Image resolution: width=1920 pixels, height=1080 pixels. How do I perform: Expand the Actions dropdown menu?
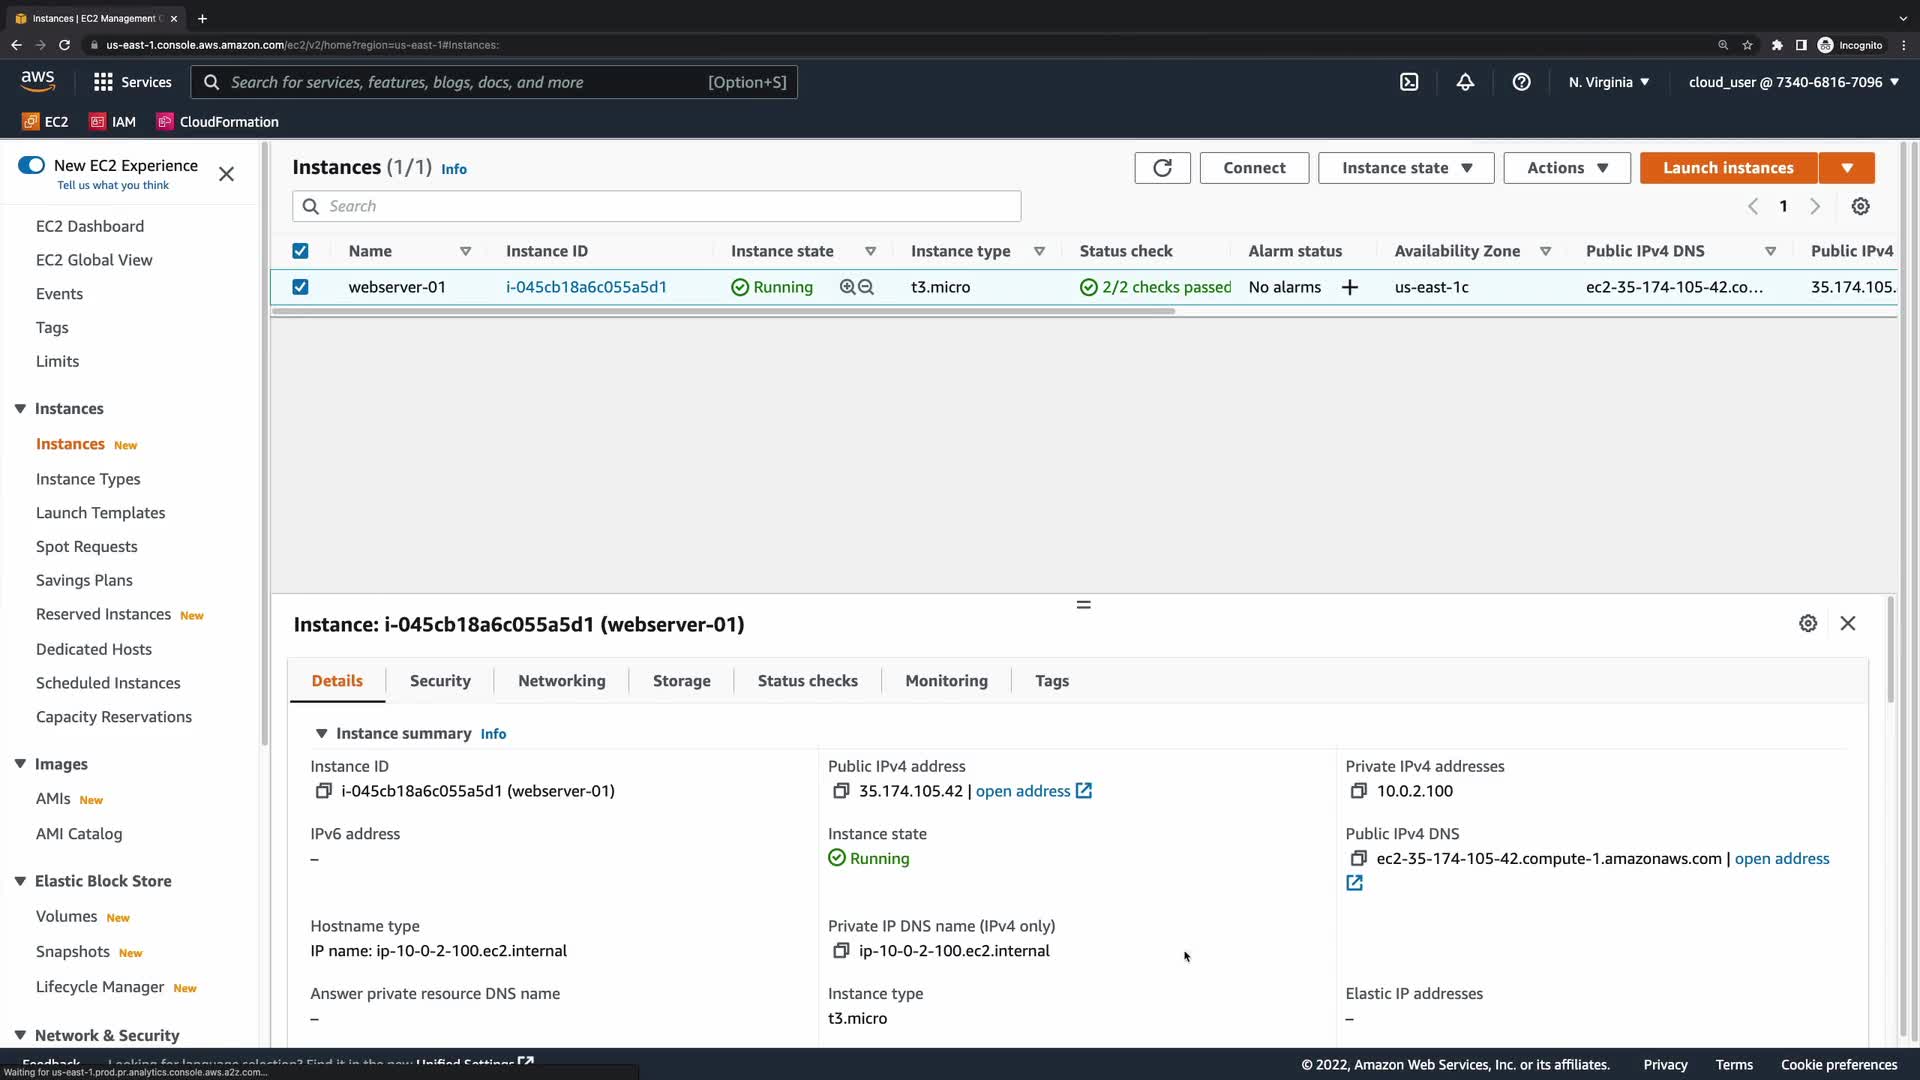[1566, 168]
